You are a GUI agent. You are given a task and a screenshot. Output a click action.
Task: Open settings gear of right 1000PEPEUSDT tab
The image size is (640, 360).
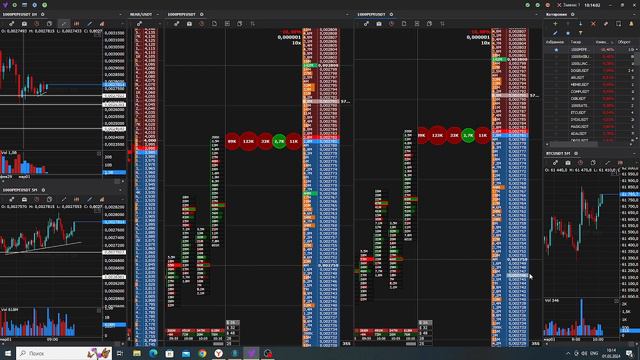391,14
